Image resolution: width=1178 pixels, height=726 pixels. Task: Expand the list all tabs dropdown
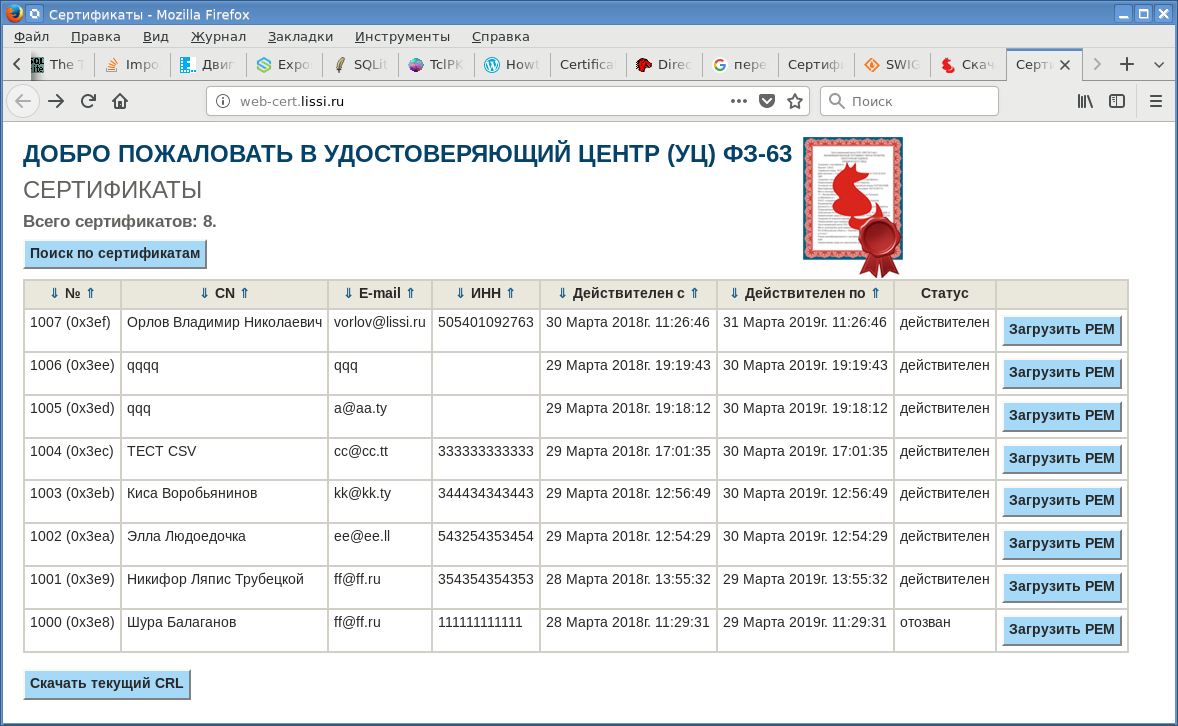1159,64
